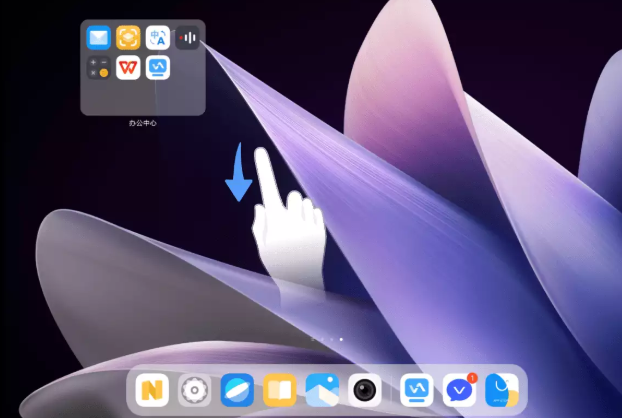This screenshot has height=418, width=622.
Task: Launch the blue browser app in dock
Action: (x=237, y=390)
